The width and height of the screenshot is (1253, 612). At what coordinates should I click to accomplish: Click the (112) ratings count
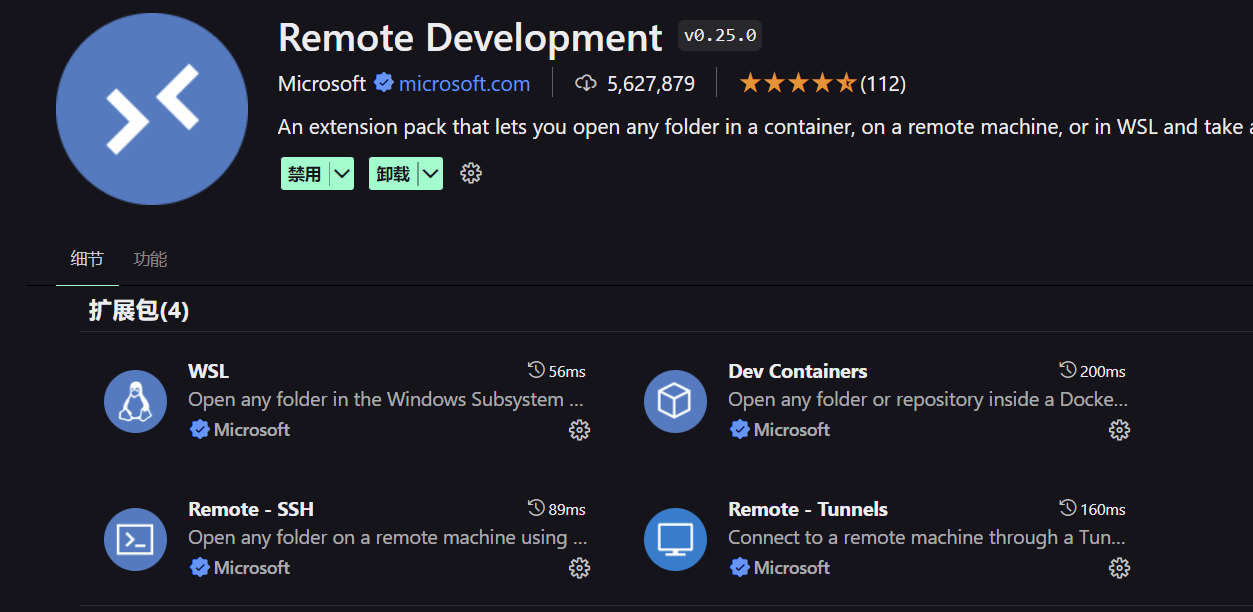tap(883, 84)
